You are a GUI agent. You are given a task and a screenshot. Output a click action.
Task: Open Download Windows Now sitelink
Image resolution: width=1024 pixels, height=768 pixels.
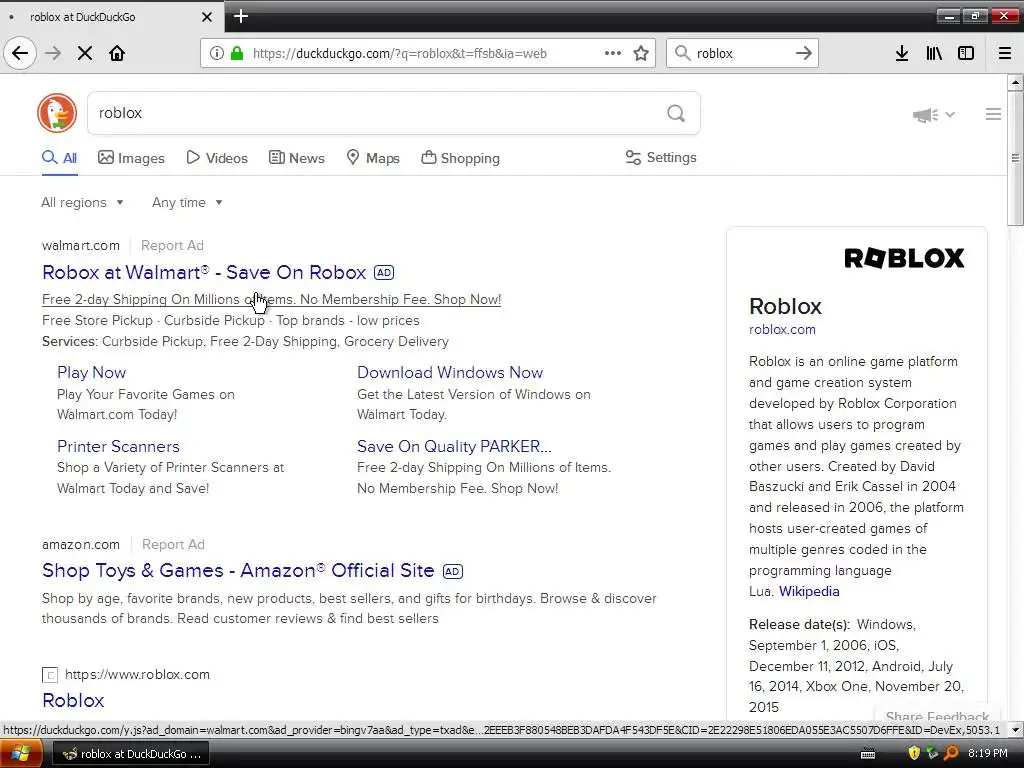coord(450,372)
